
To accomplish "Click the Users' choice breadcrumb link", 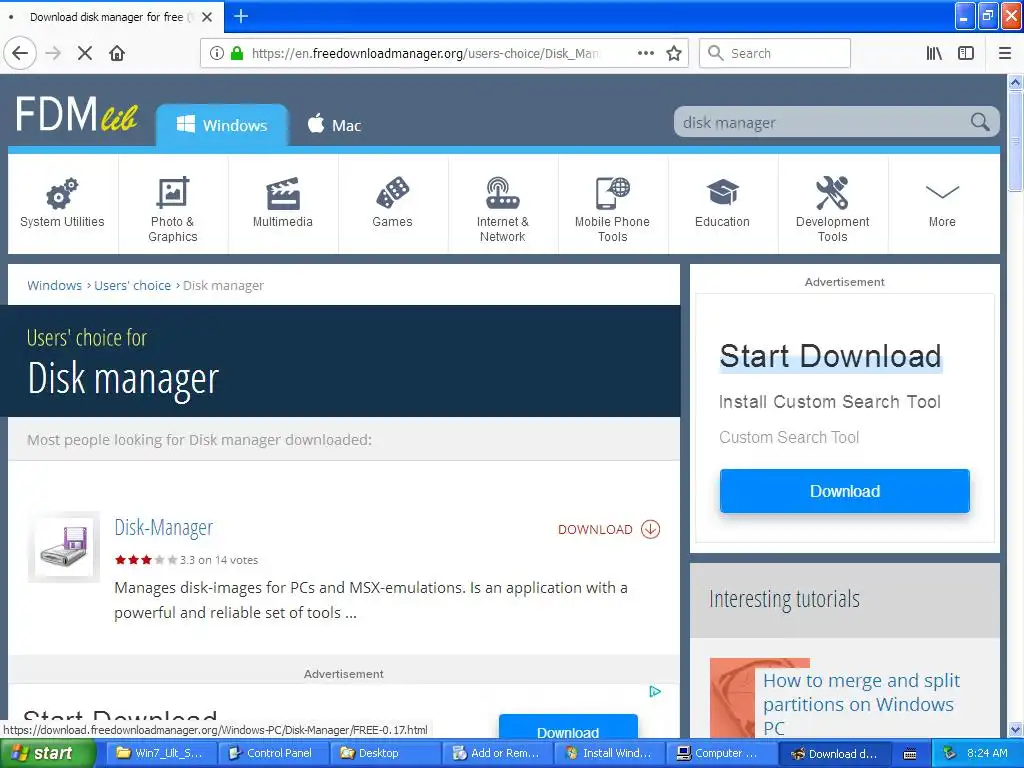I will pos(133,285).
